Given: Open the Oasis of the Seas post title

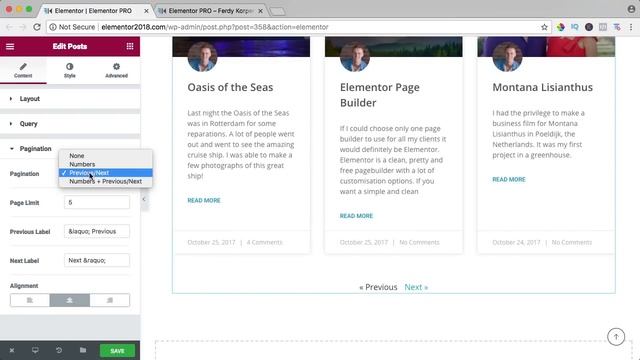Looking at the screenshot, I should pyautogui.click(x=230, y=87).
